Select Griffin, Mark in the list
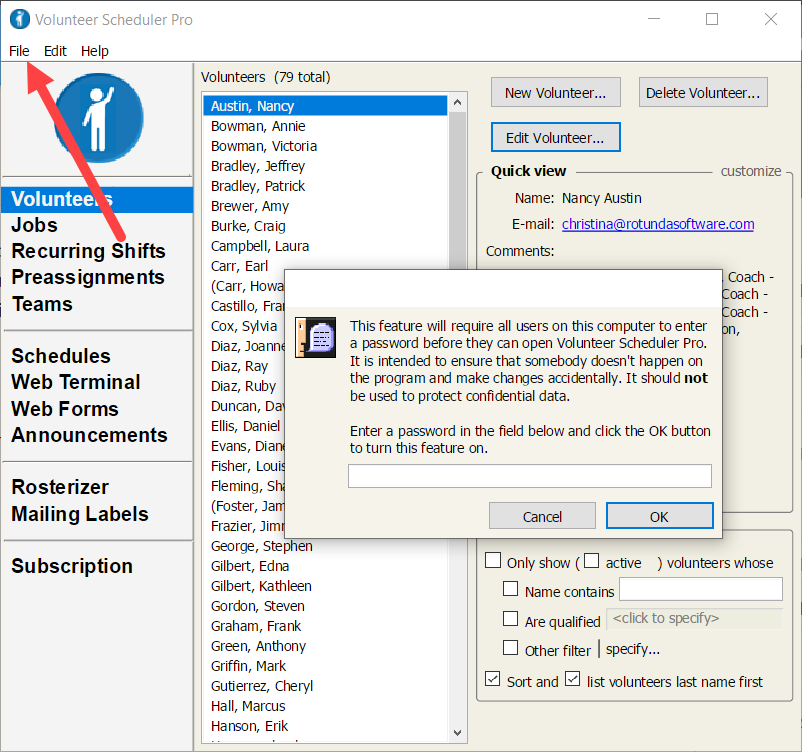The width and height of the screenshot is (802, 752). [325, 666]
